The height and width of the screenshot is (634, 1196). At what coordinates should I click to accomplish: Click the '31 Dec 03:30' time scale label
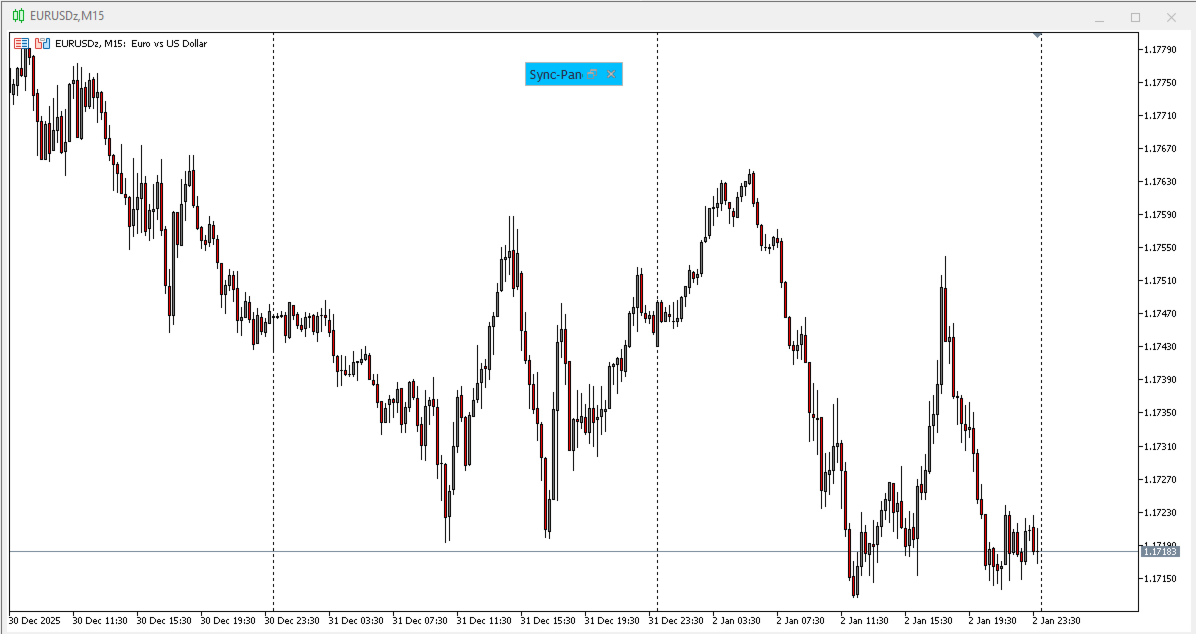tap(356, 621)
